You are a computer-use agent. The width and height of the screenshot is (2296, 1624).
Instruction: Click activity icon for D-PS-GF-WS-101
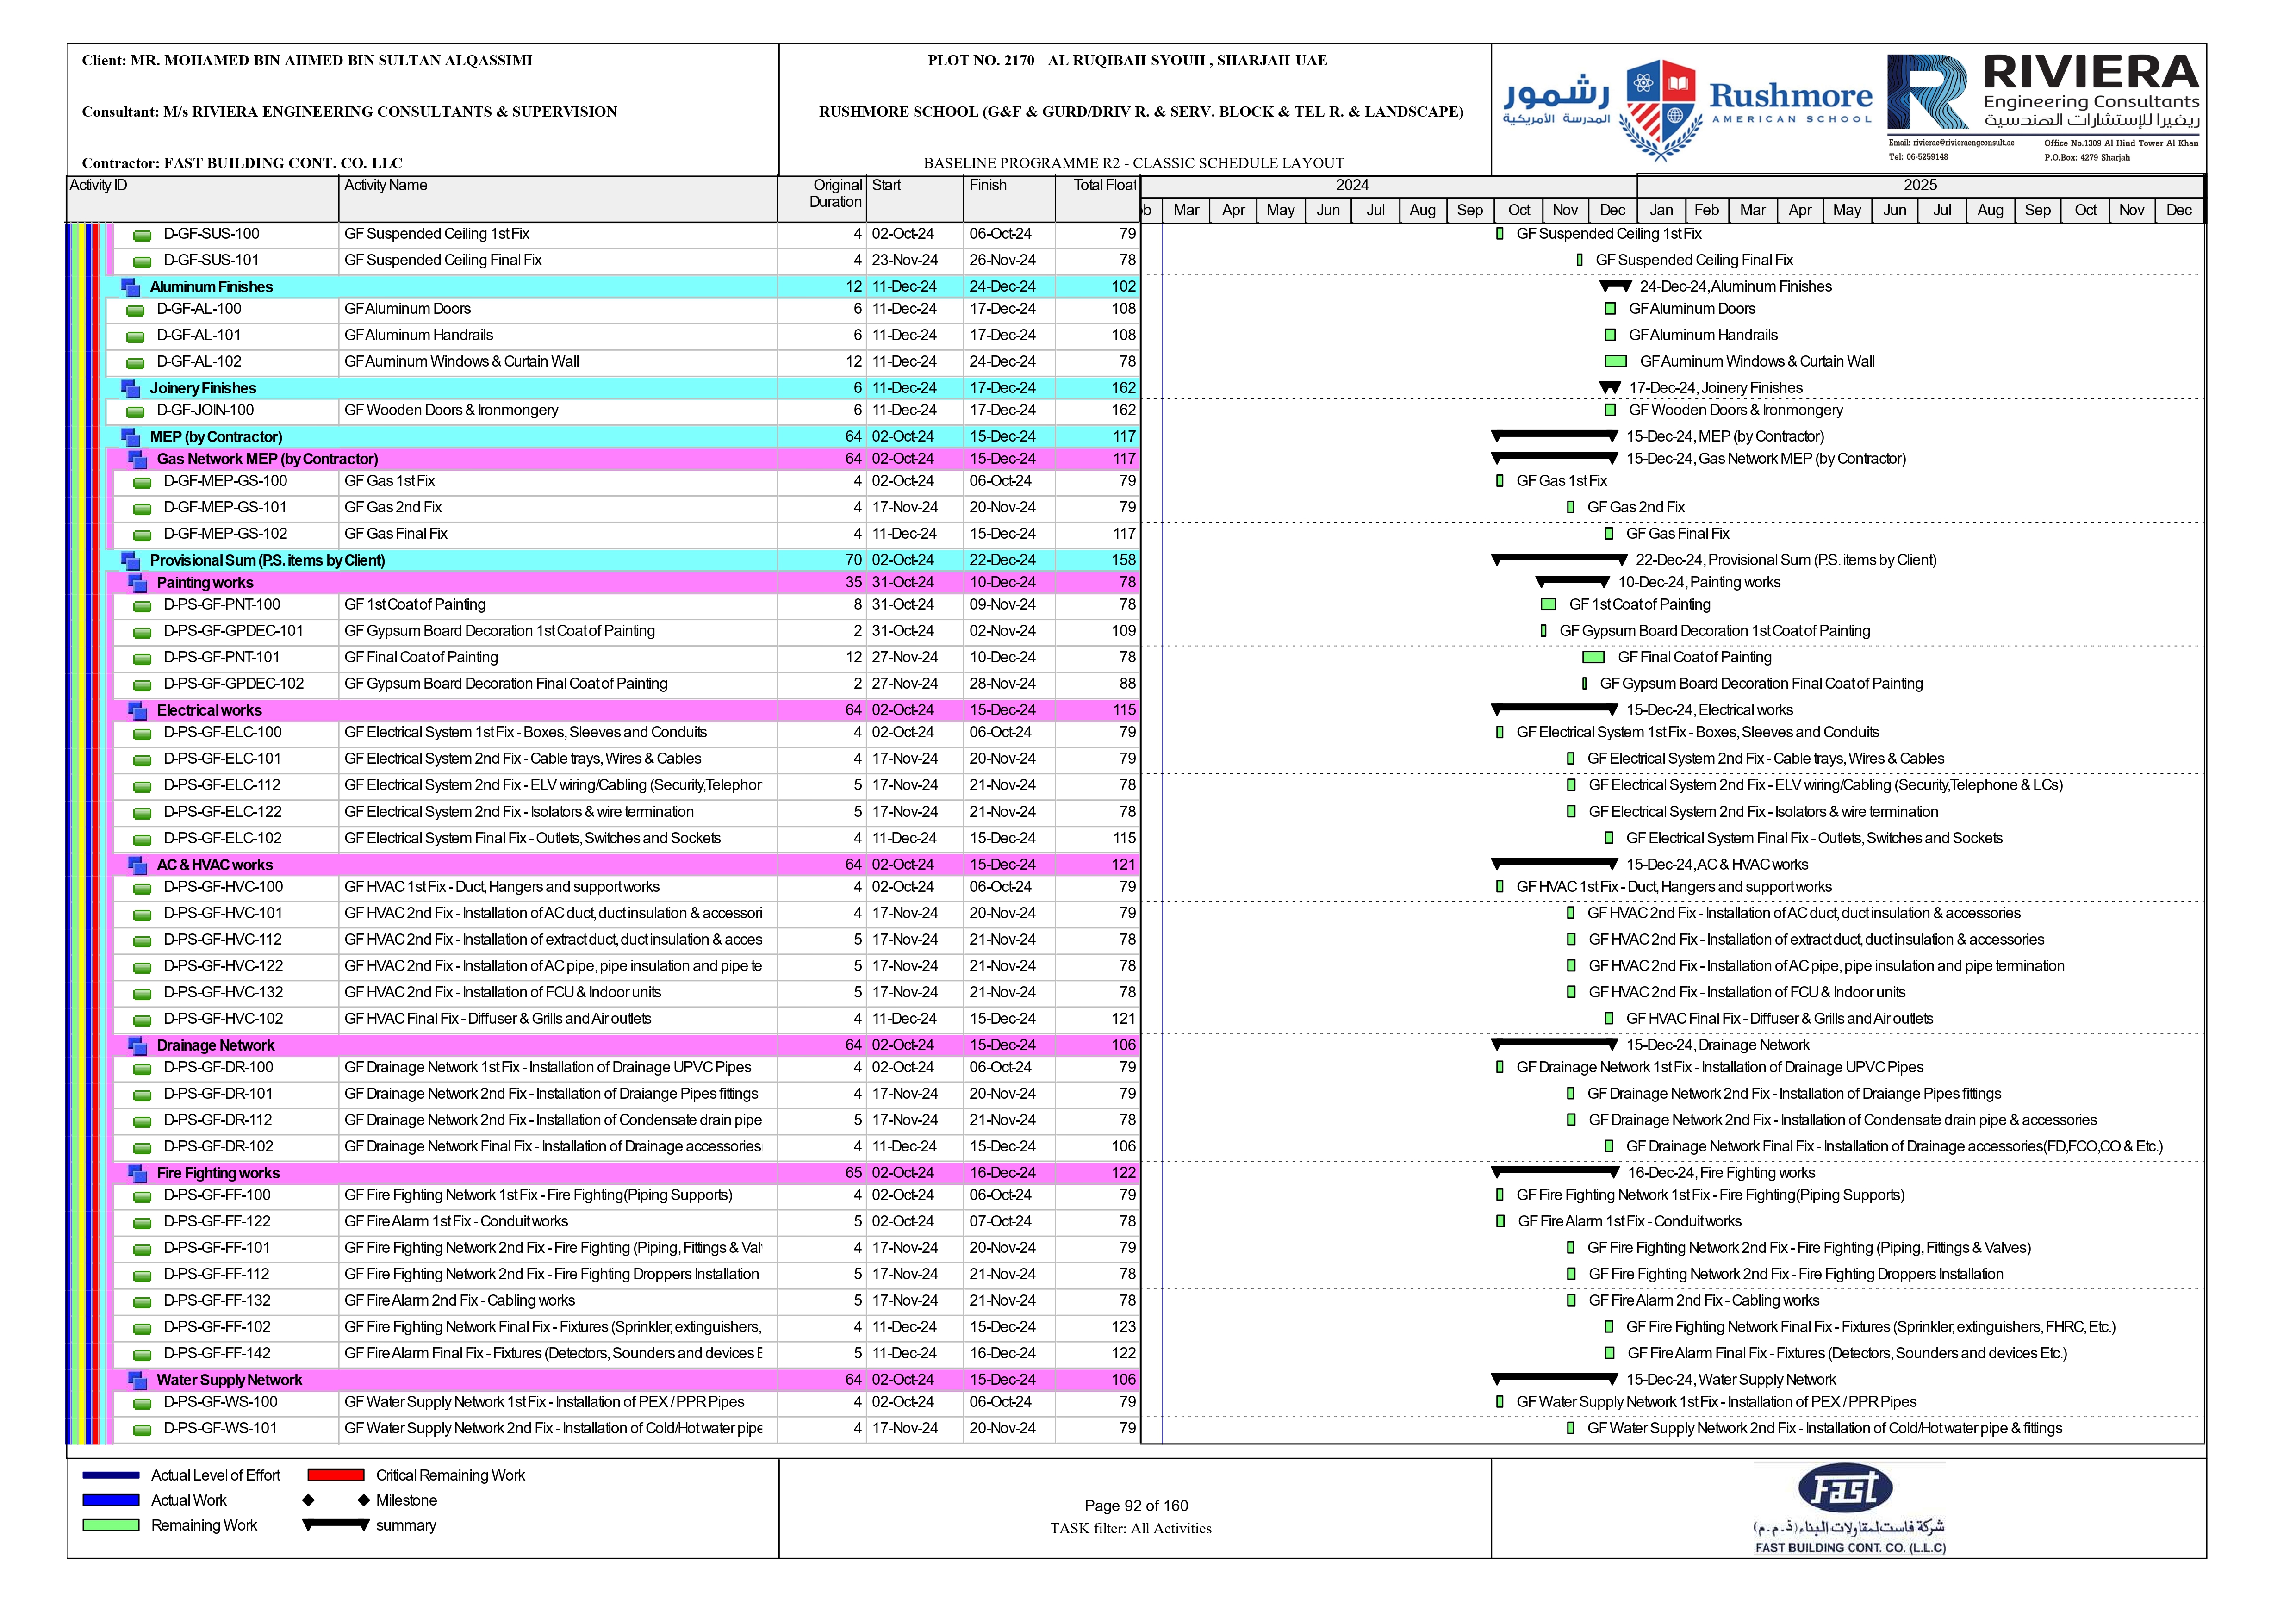(143, 1431)
